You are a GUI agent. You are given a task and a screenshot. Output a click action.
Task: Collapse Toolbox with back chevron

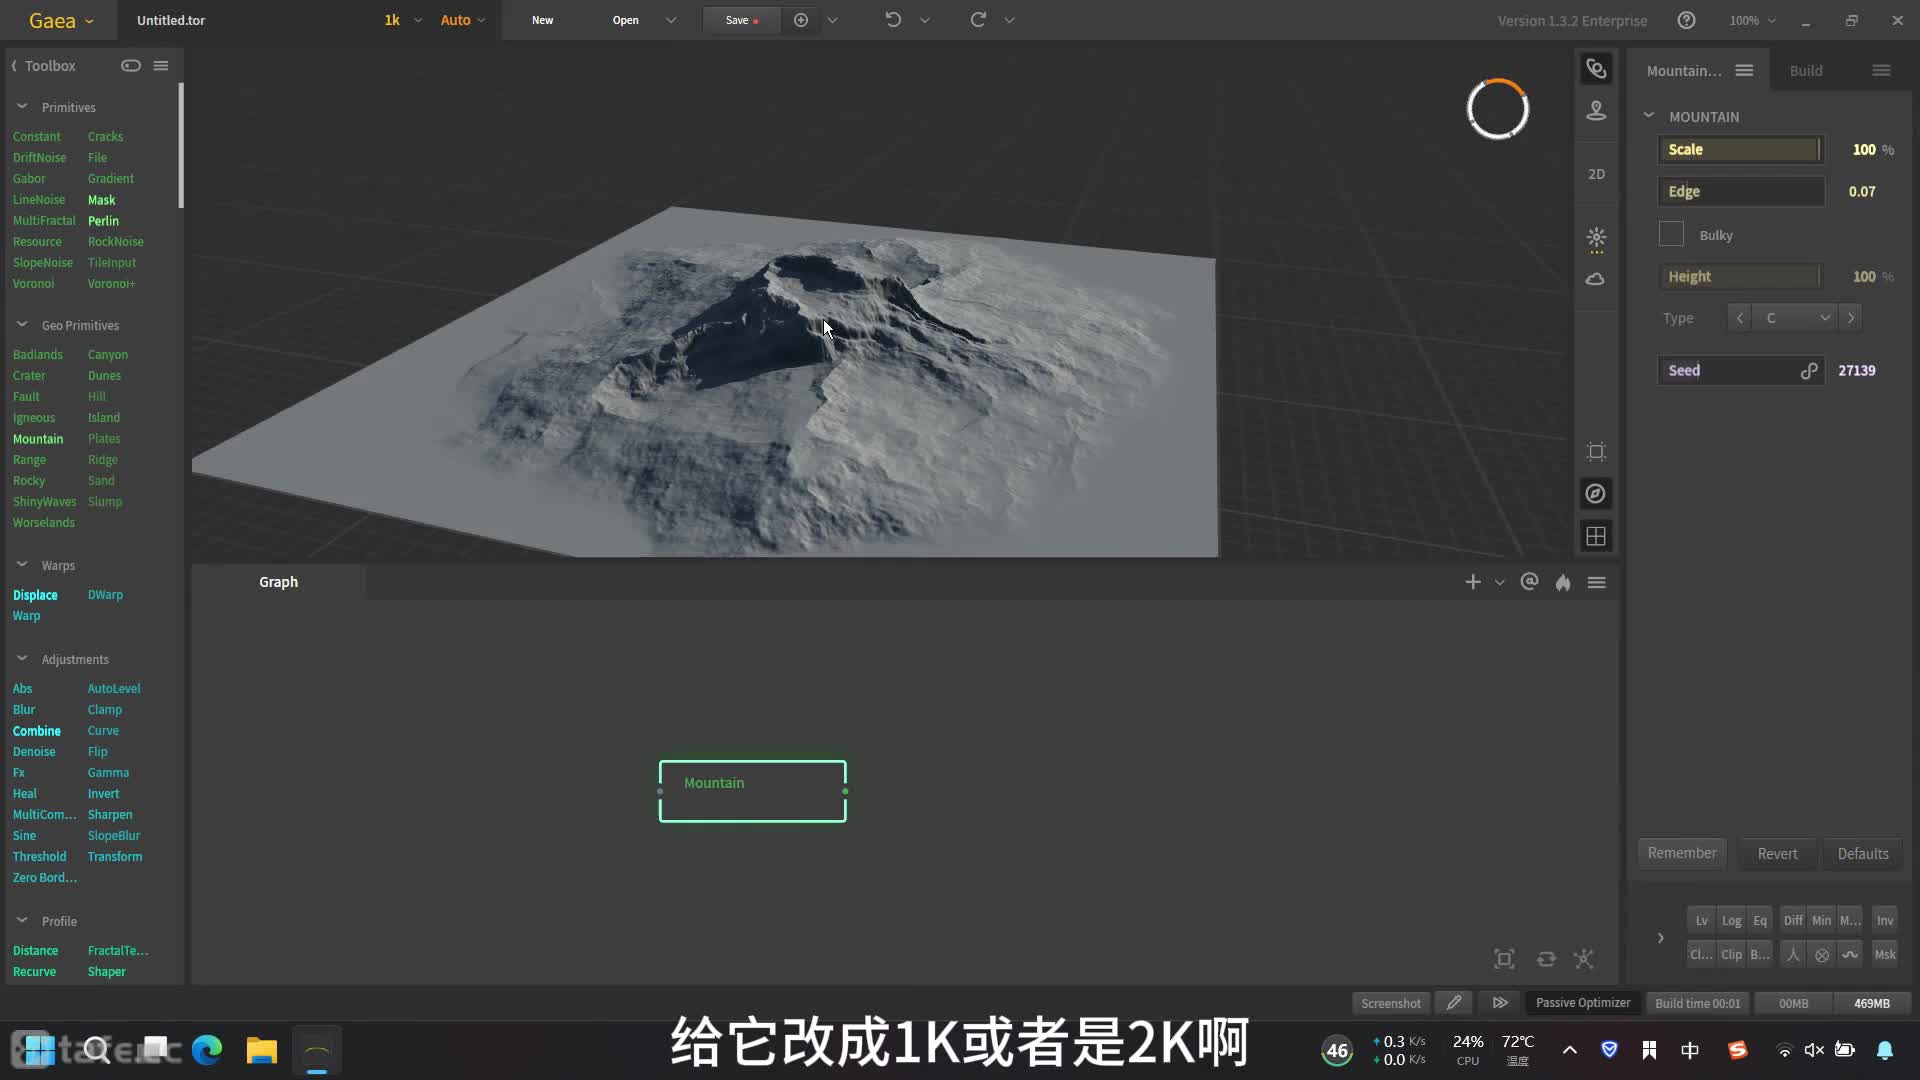point(14,66)
